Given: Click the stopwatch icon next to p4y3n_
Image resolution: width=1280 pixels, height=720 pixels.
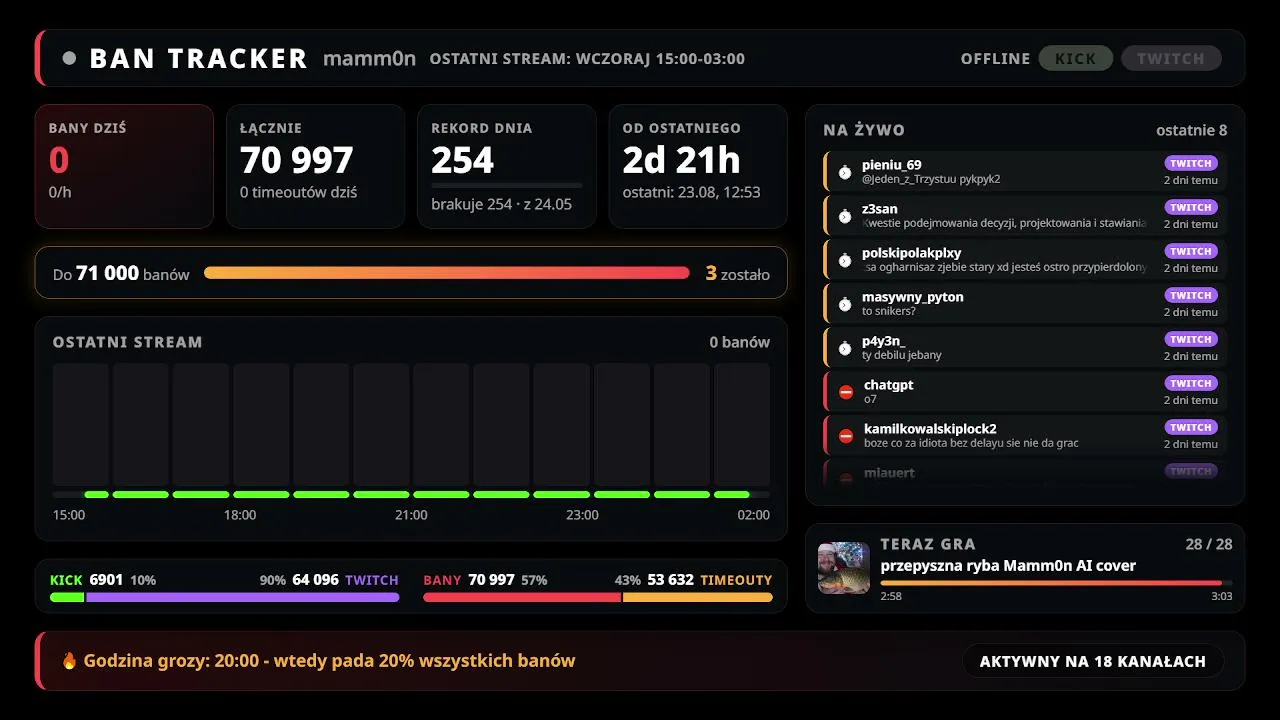Looking at the screenshot, I should coord(845,348).
